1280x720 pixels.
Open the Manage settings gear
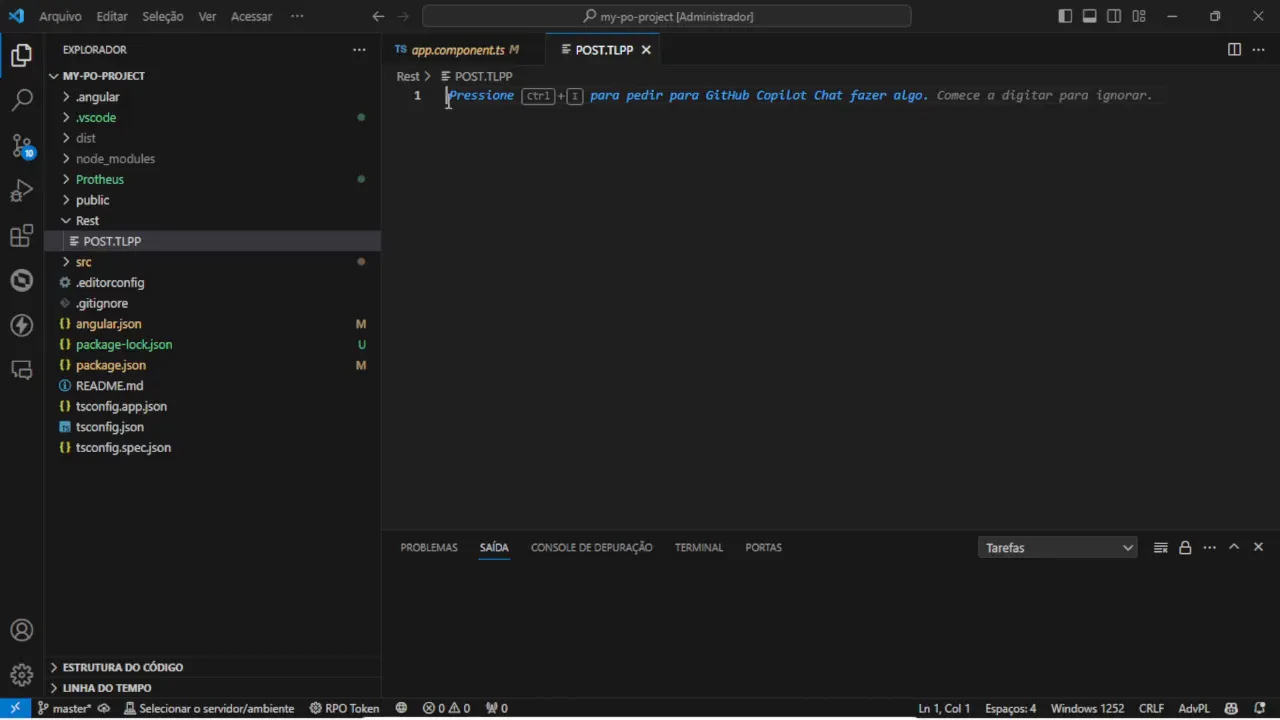click(22, 675)
